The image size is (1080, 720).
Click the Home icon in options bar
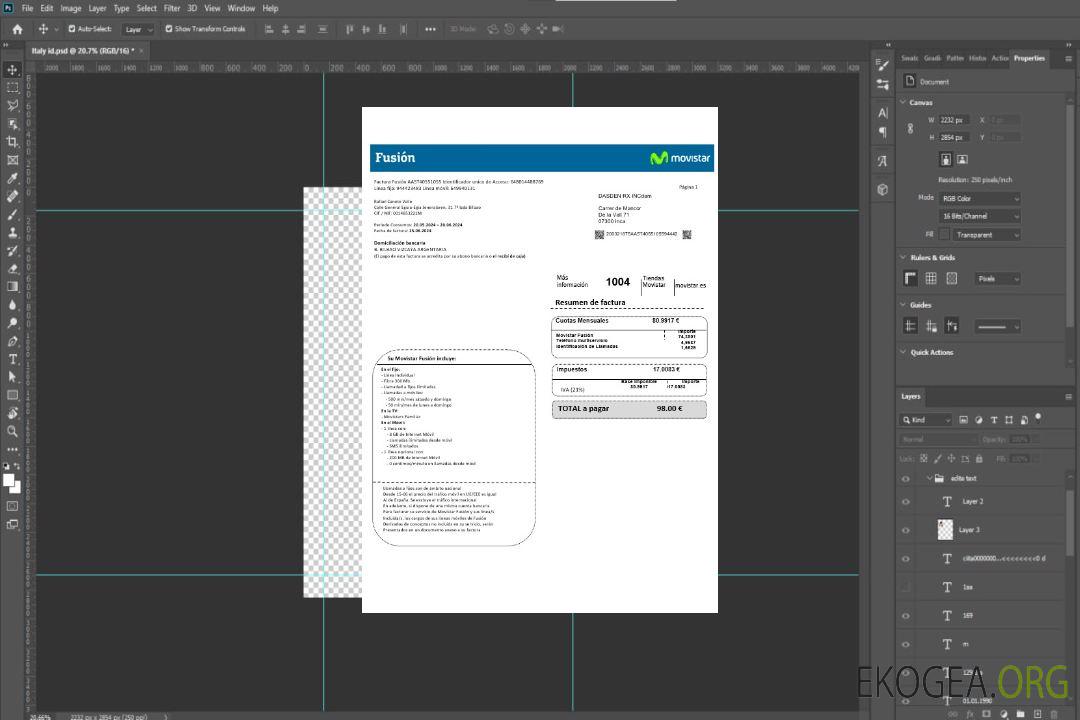(17, 29)
